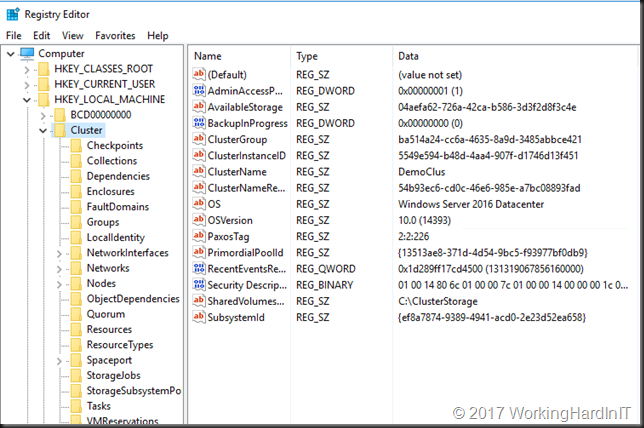644x428 pixels.
Task: Select the 10.0 (14393) data value
Action: click(x=424, y=221)
